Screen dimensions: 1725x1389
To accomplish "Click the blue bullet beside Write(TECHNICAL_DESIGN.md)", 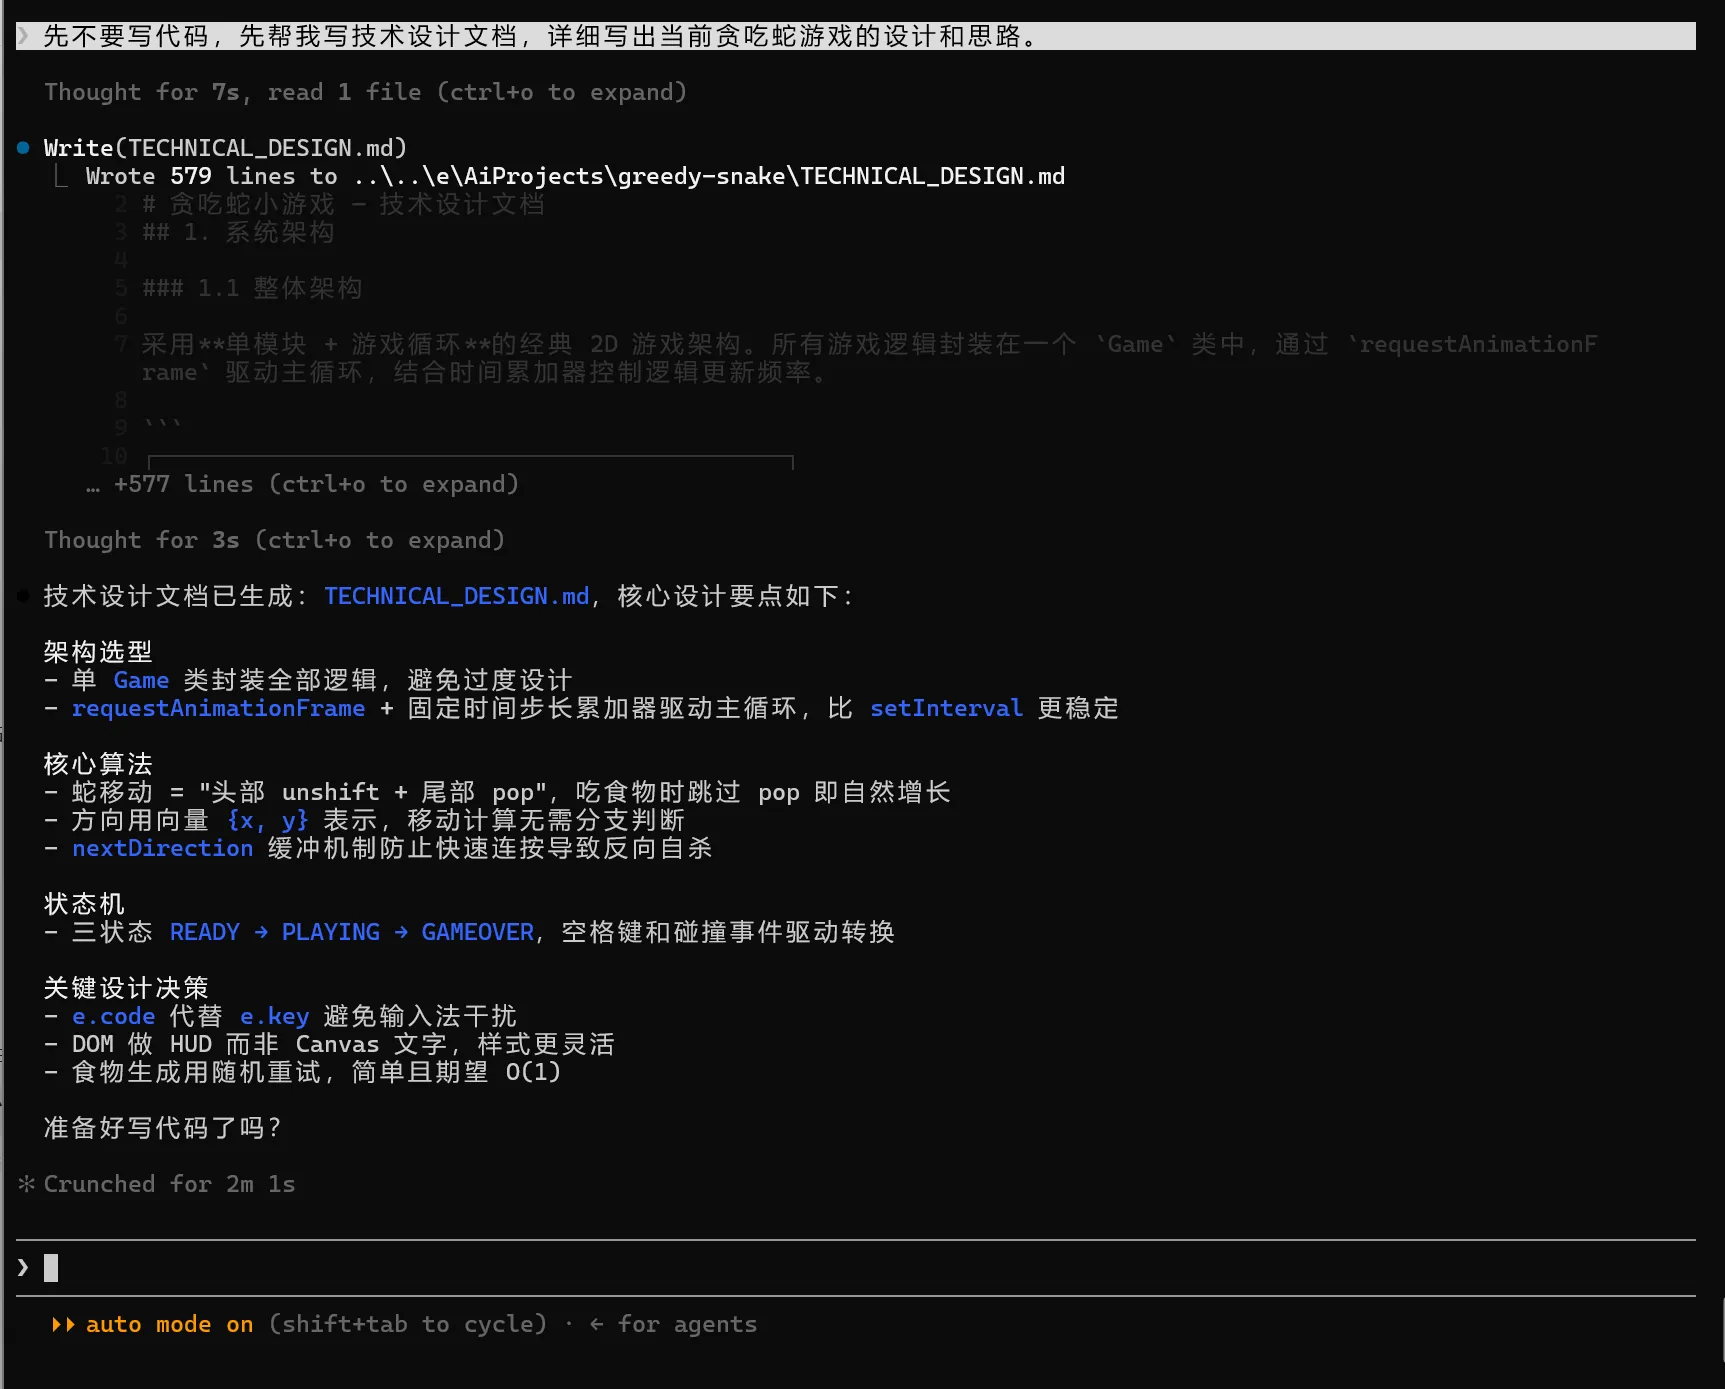I will [23, 148].
